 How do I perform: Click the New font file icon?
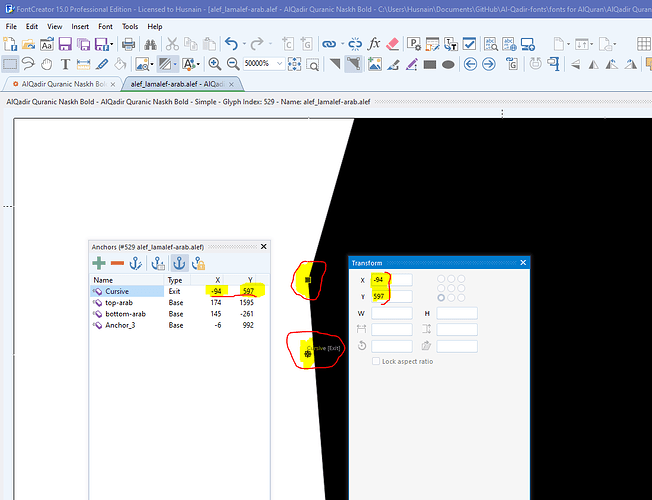point(10,44)
